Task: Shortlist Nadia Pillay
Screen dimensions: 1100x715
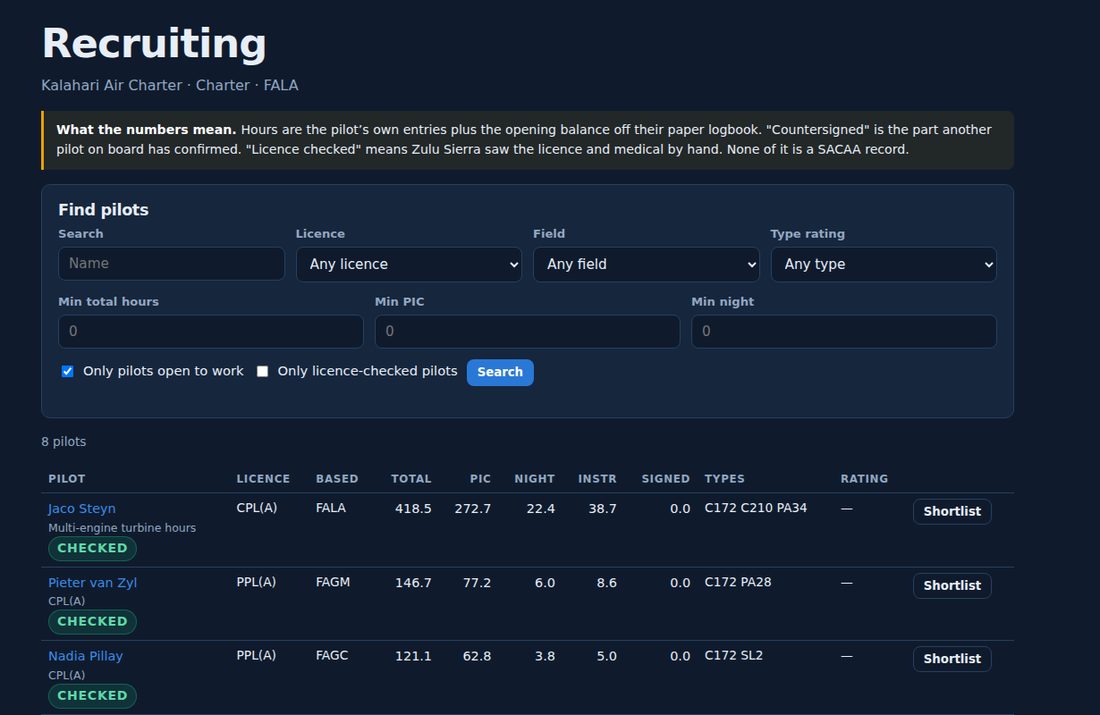Action: coord(952,659)
